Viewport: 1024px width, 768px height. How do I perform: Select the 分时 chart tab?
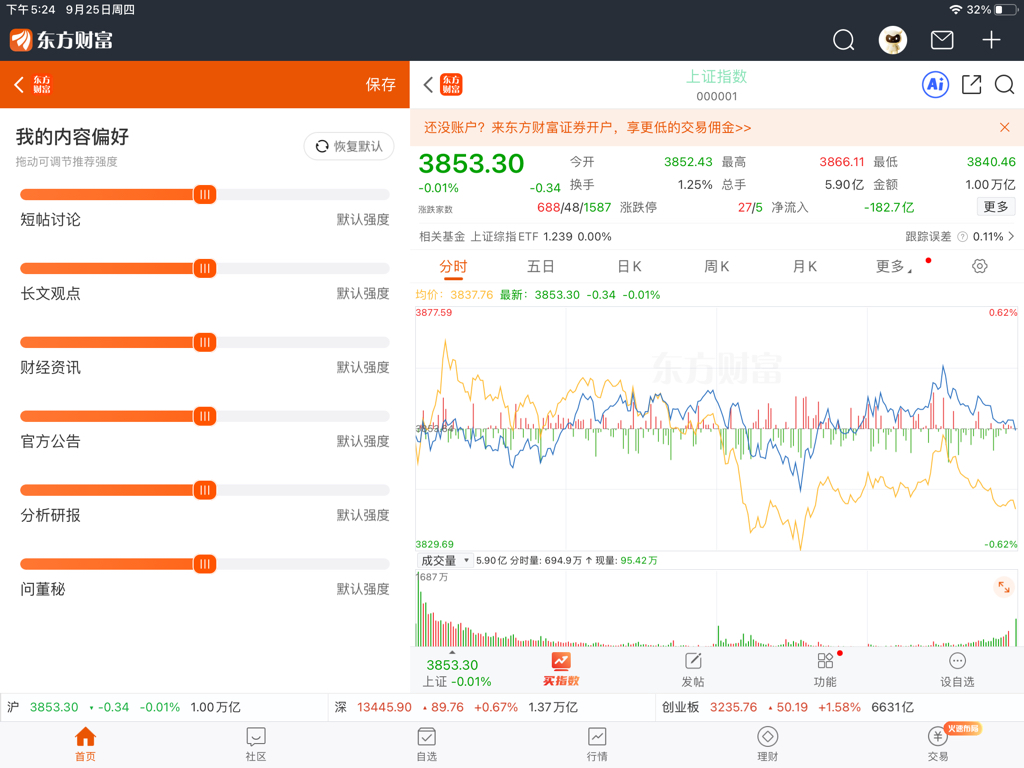[453, 266]
